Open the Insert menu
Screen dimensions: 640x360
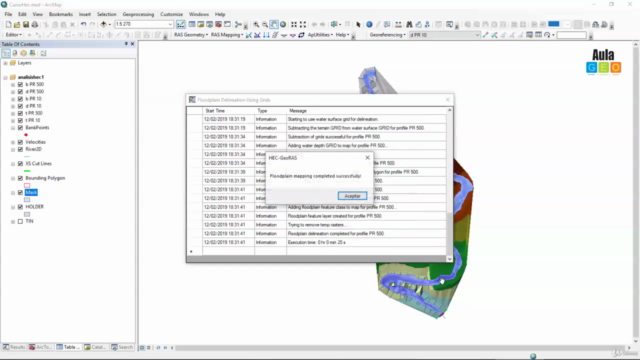coord(85,14)
